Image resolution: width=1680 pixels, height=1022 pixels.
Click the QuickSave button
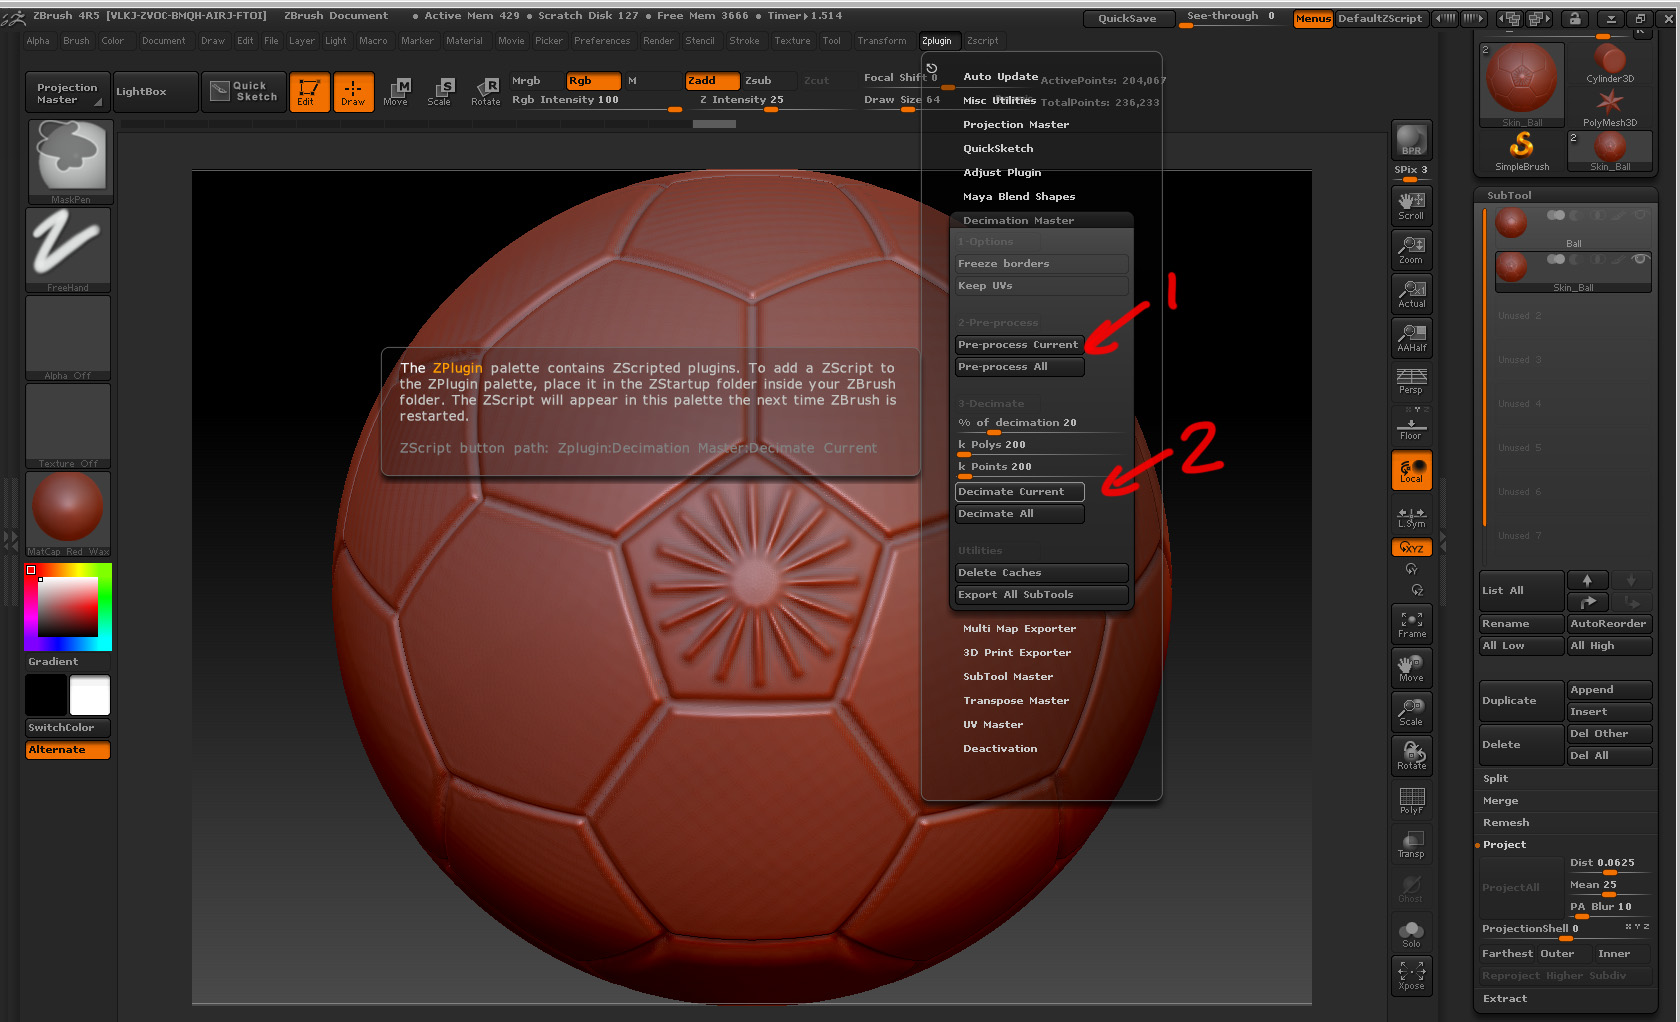1127,18
